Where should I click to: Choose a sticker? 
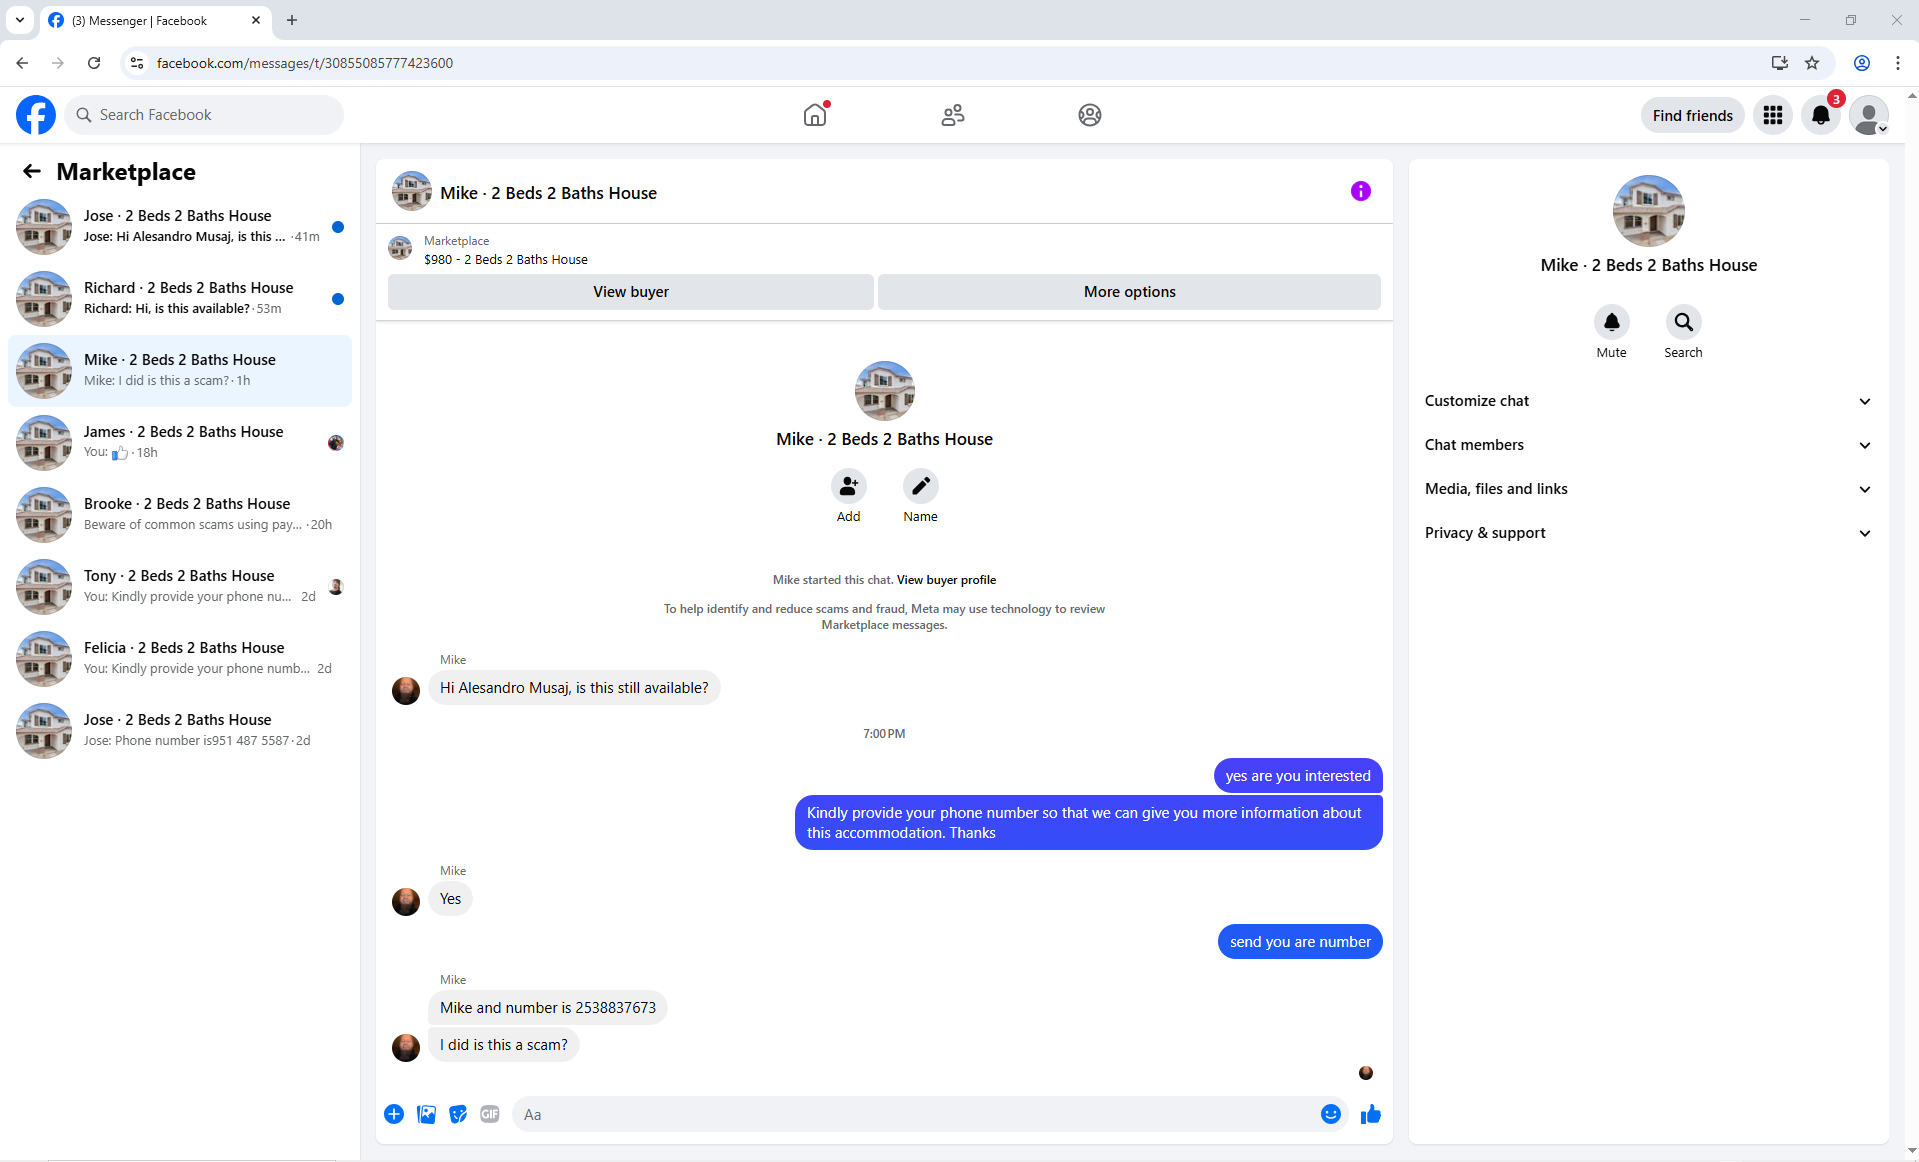pyautogui.click(x=458, y=1114)
